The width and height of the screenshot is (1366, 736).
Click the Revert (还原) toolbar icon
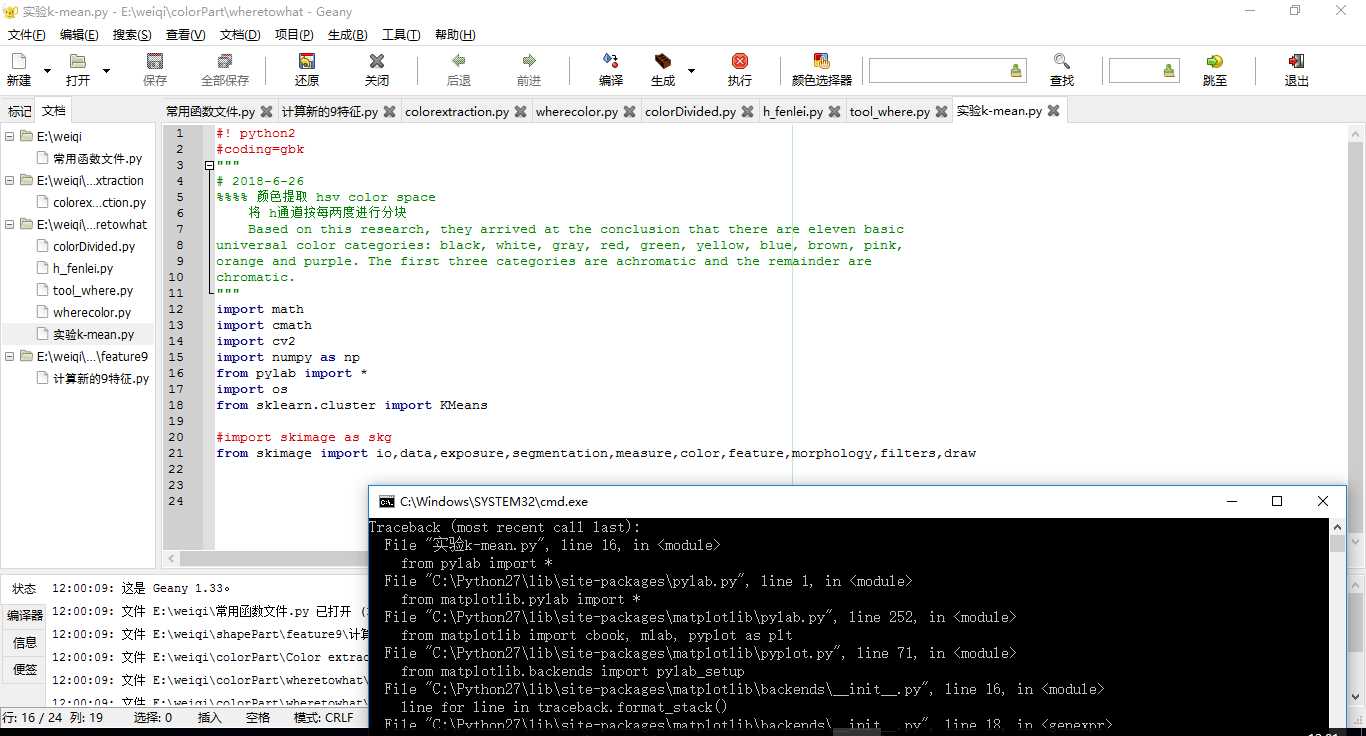[x=307, y=69]
